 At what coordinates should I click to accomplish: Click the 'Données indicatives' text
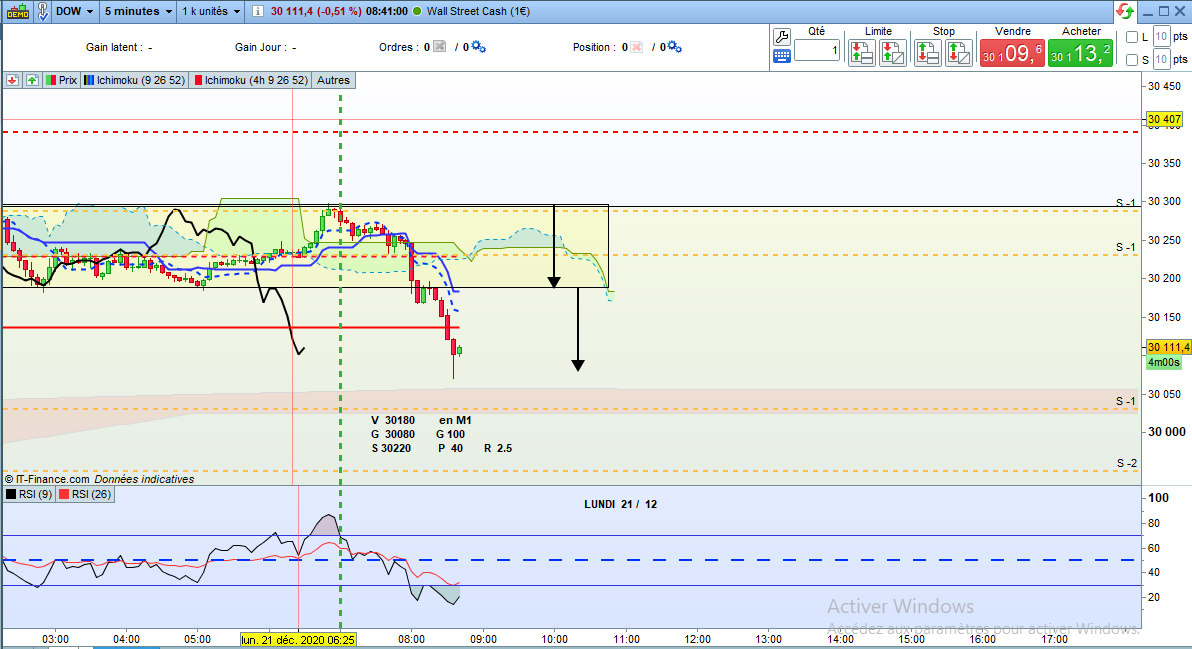(144, 480)
